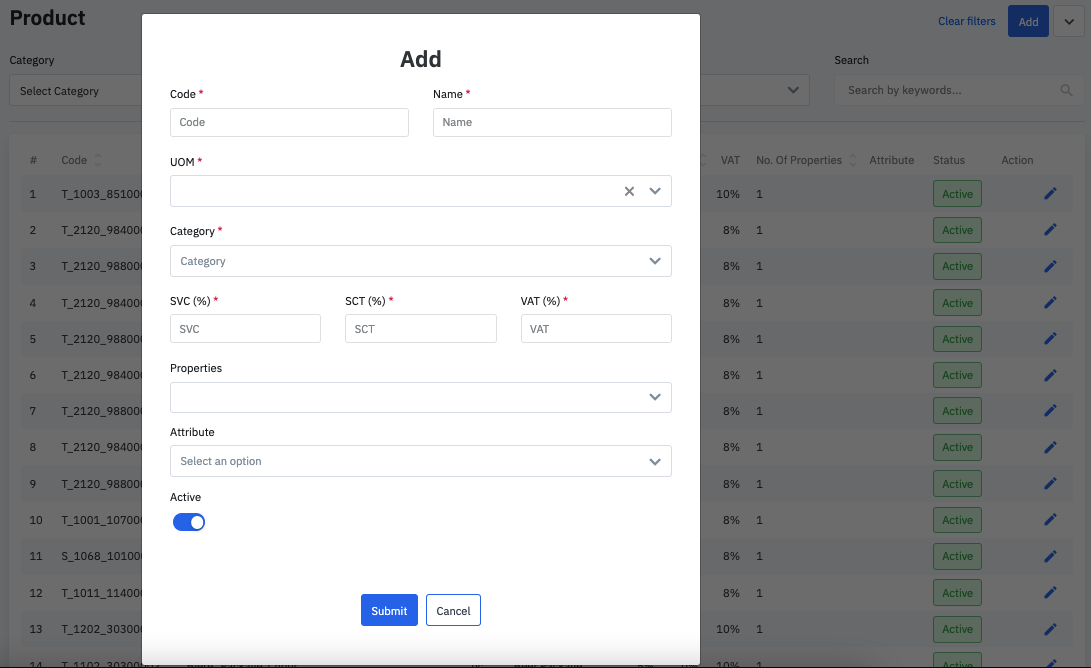Clear the UOM selection with X icon
This screenshot has height=668, width=1091.
(x=629, y=191)
